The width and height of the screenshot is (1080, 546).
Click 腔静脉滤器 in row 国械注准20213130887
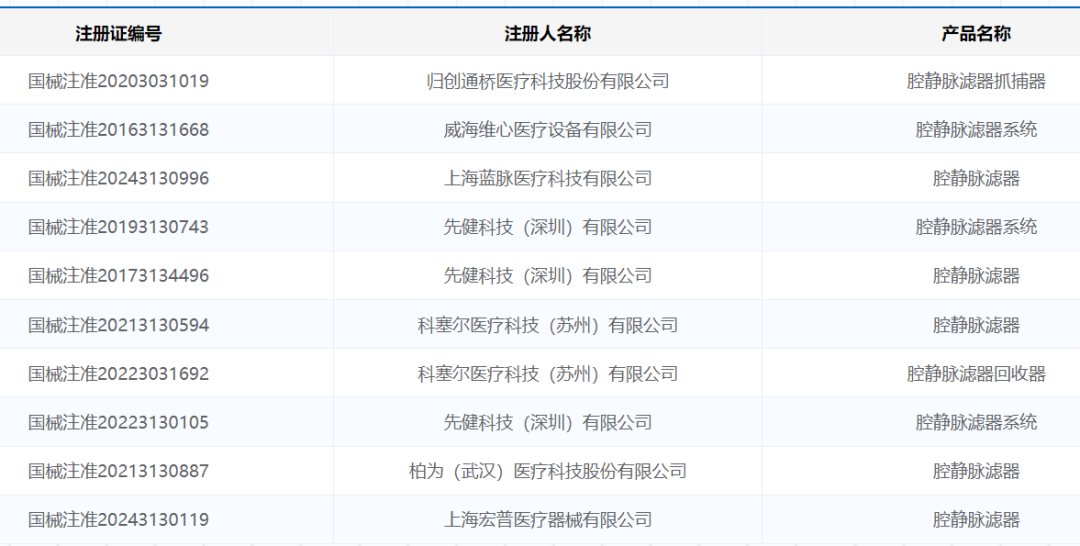click(x=976, y=471)
